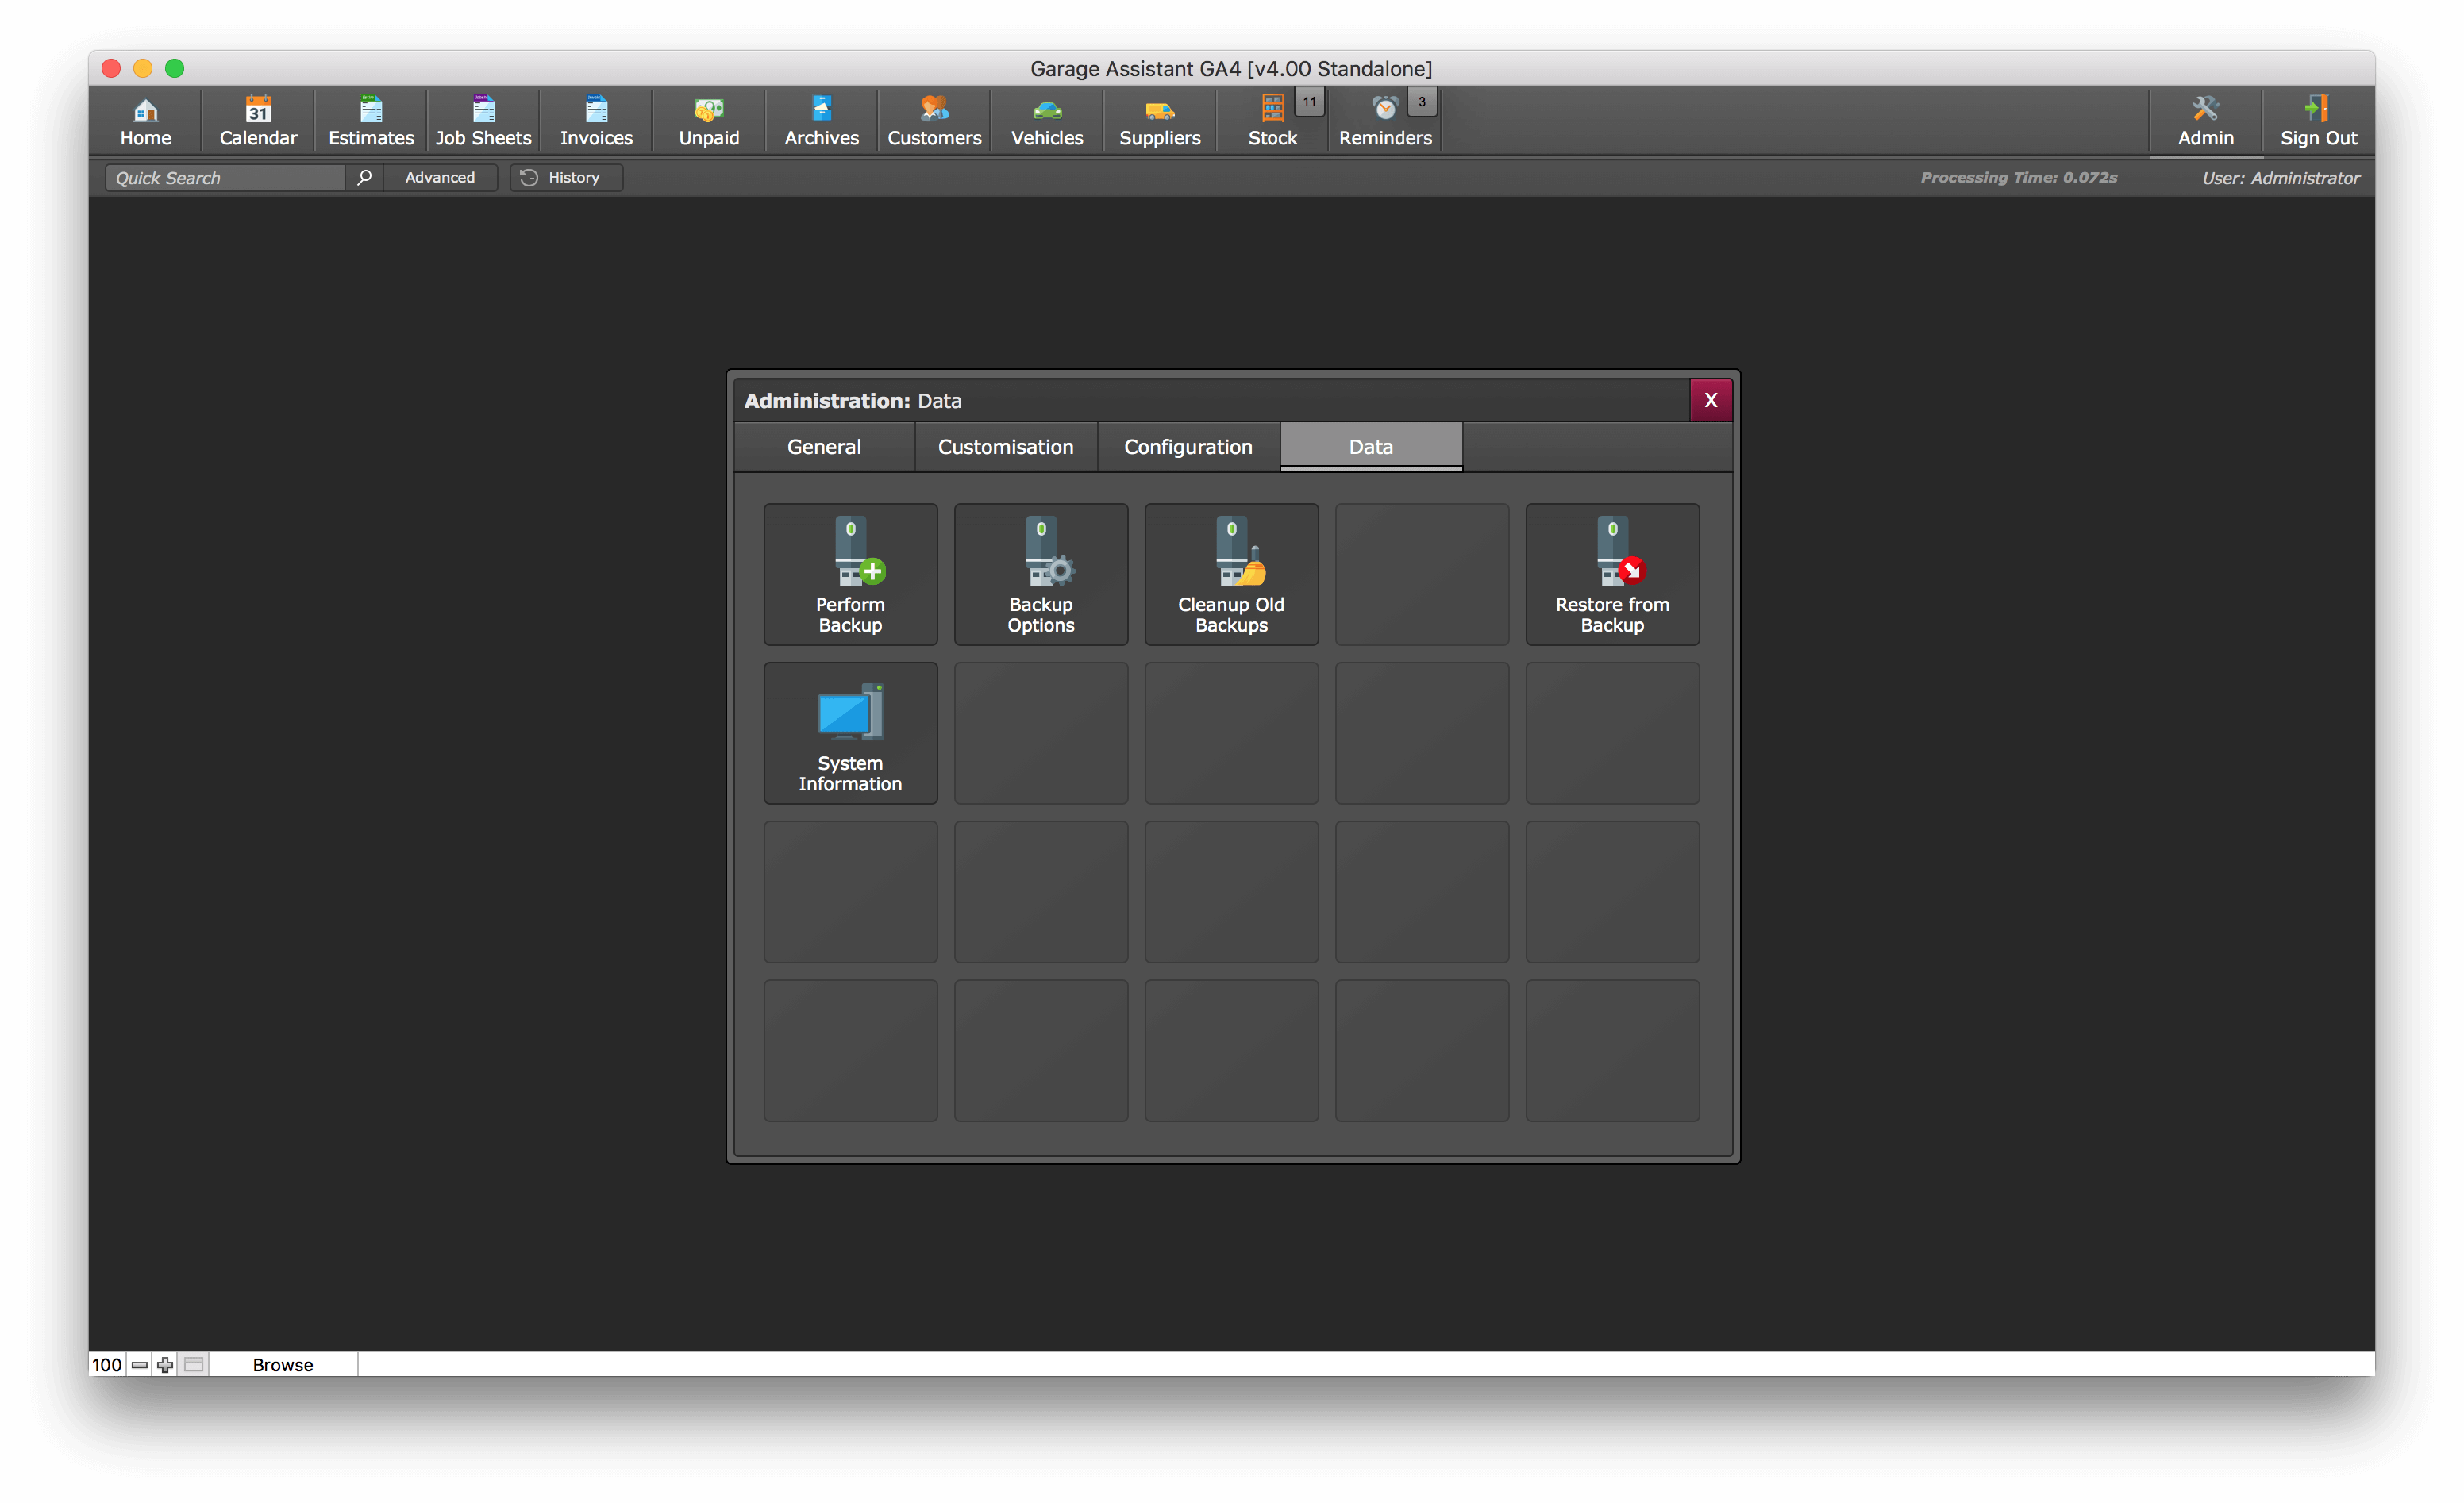This screenshot has width=2464, height=1503.
Task: Show Unpaid invoices
Action: pos(709,121)
